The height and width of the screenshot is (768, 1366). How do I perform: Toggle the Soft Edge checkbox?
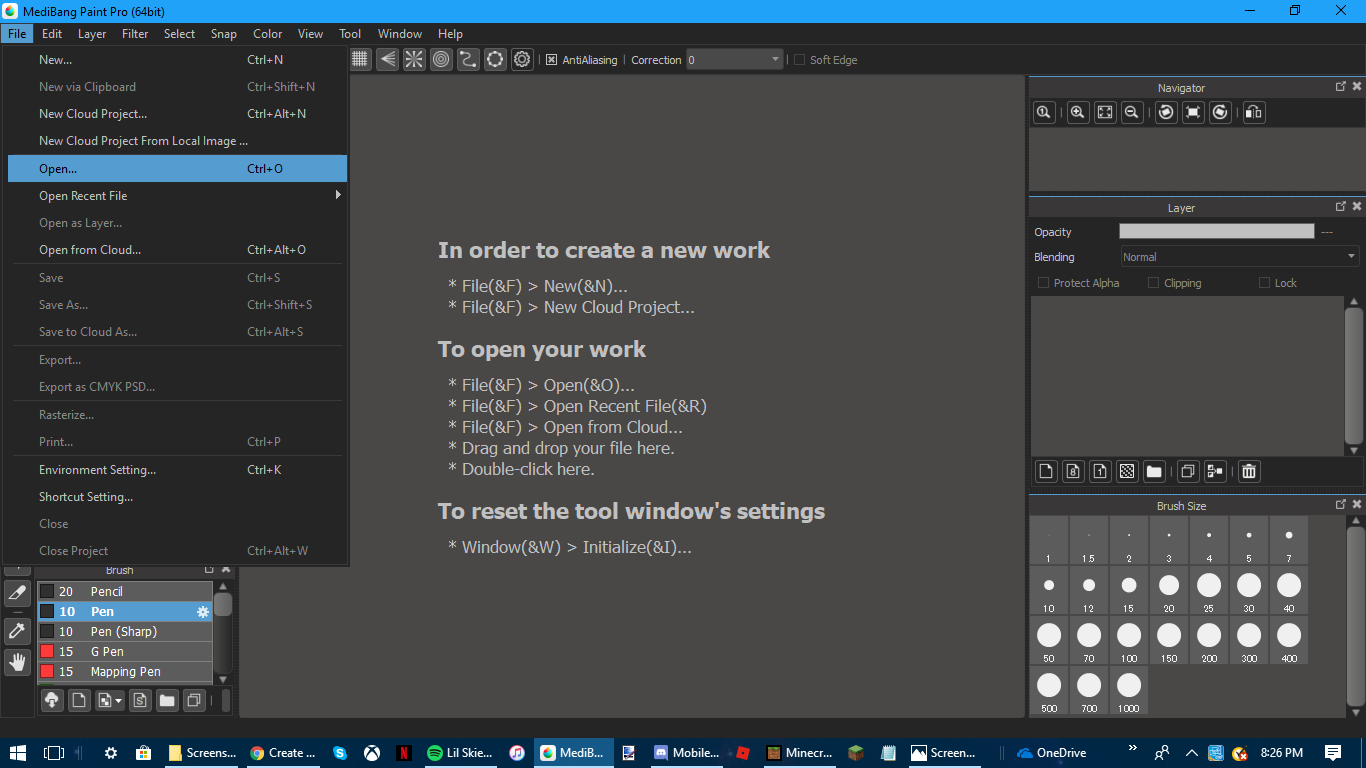799,60
